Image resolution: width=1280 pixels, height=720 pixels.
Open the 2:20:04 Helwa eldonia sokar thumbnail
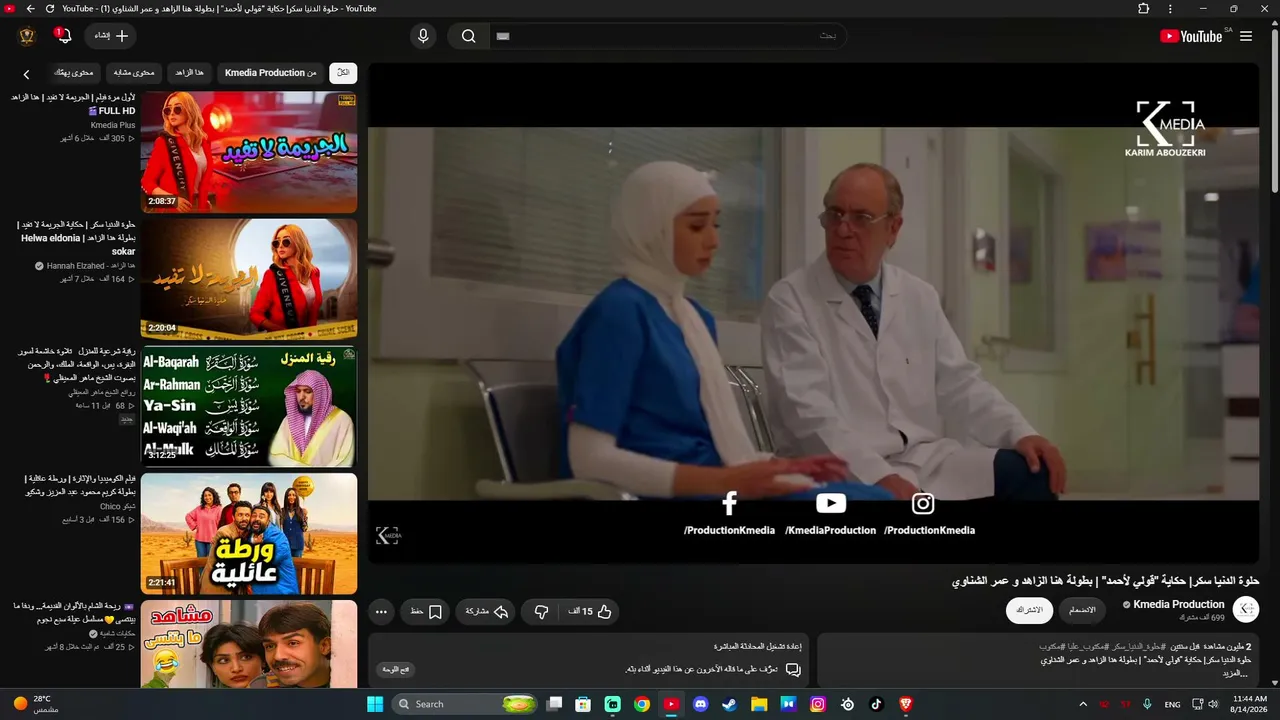[x=249, y=279]
